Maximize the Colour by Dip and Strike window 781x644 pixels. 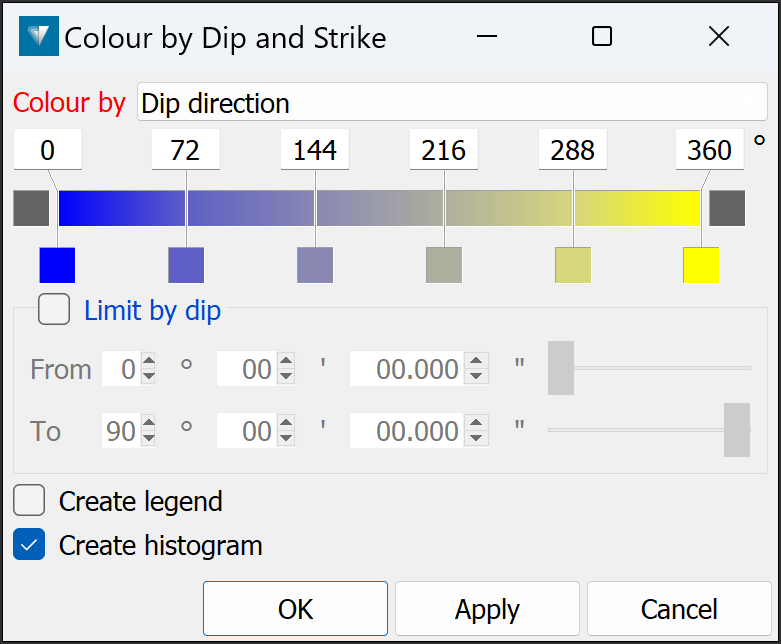pos(602,37)
